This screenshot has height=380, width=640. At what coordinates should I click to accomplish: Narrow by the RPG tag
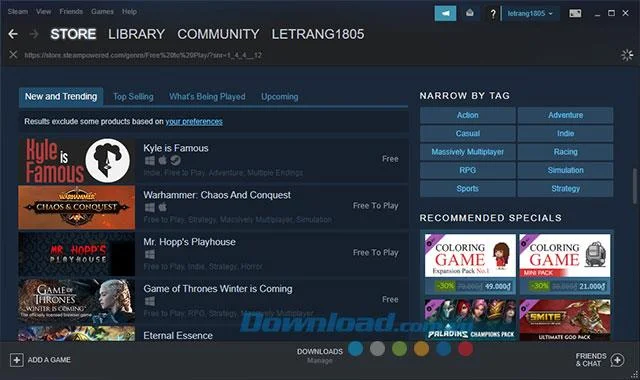coord(467,170)
